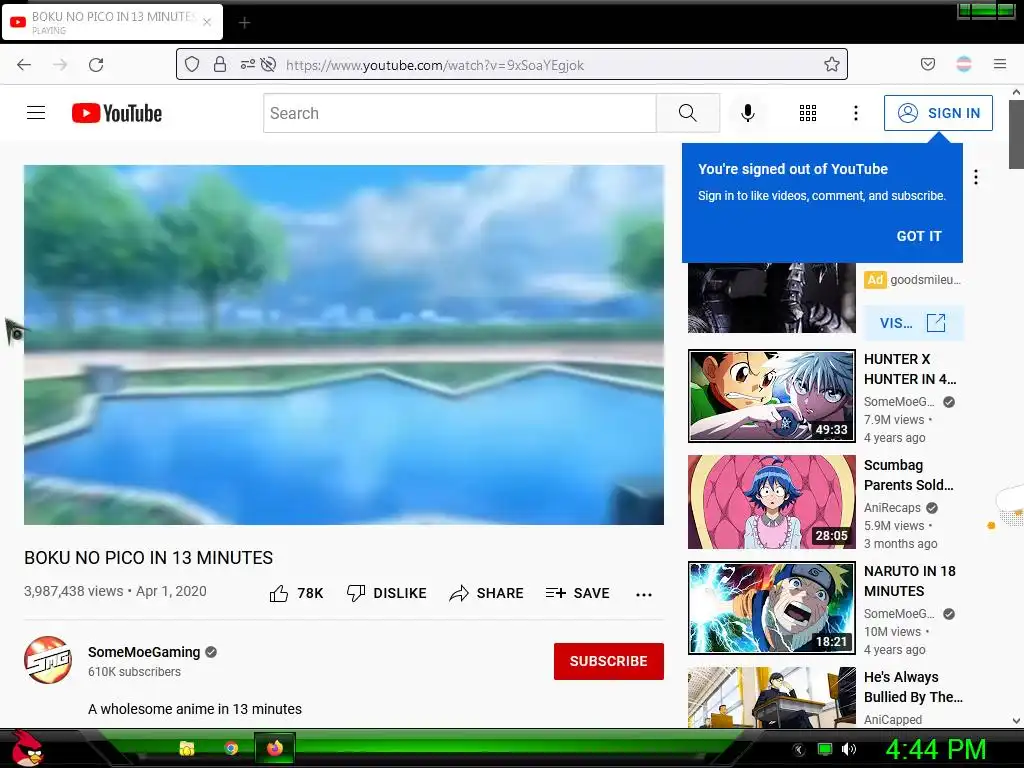Expand the hidden tray icons arrow

click(x=798, y=750)
